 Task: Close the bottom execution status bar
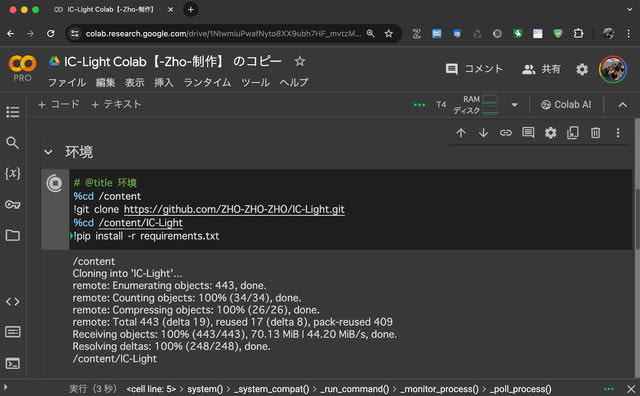point(631,389)
